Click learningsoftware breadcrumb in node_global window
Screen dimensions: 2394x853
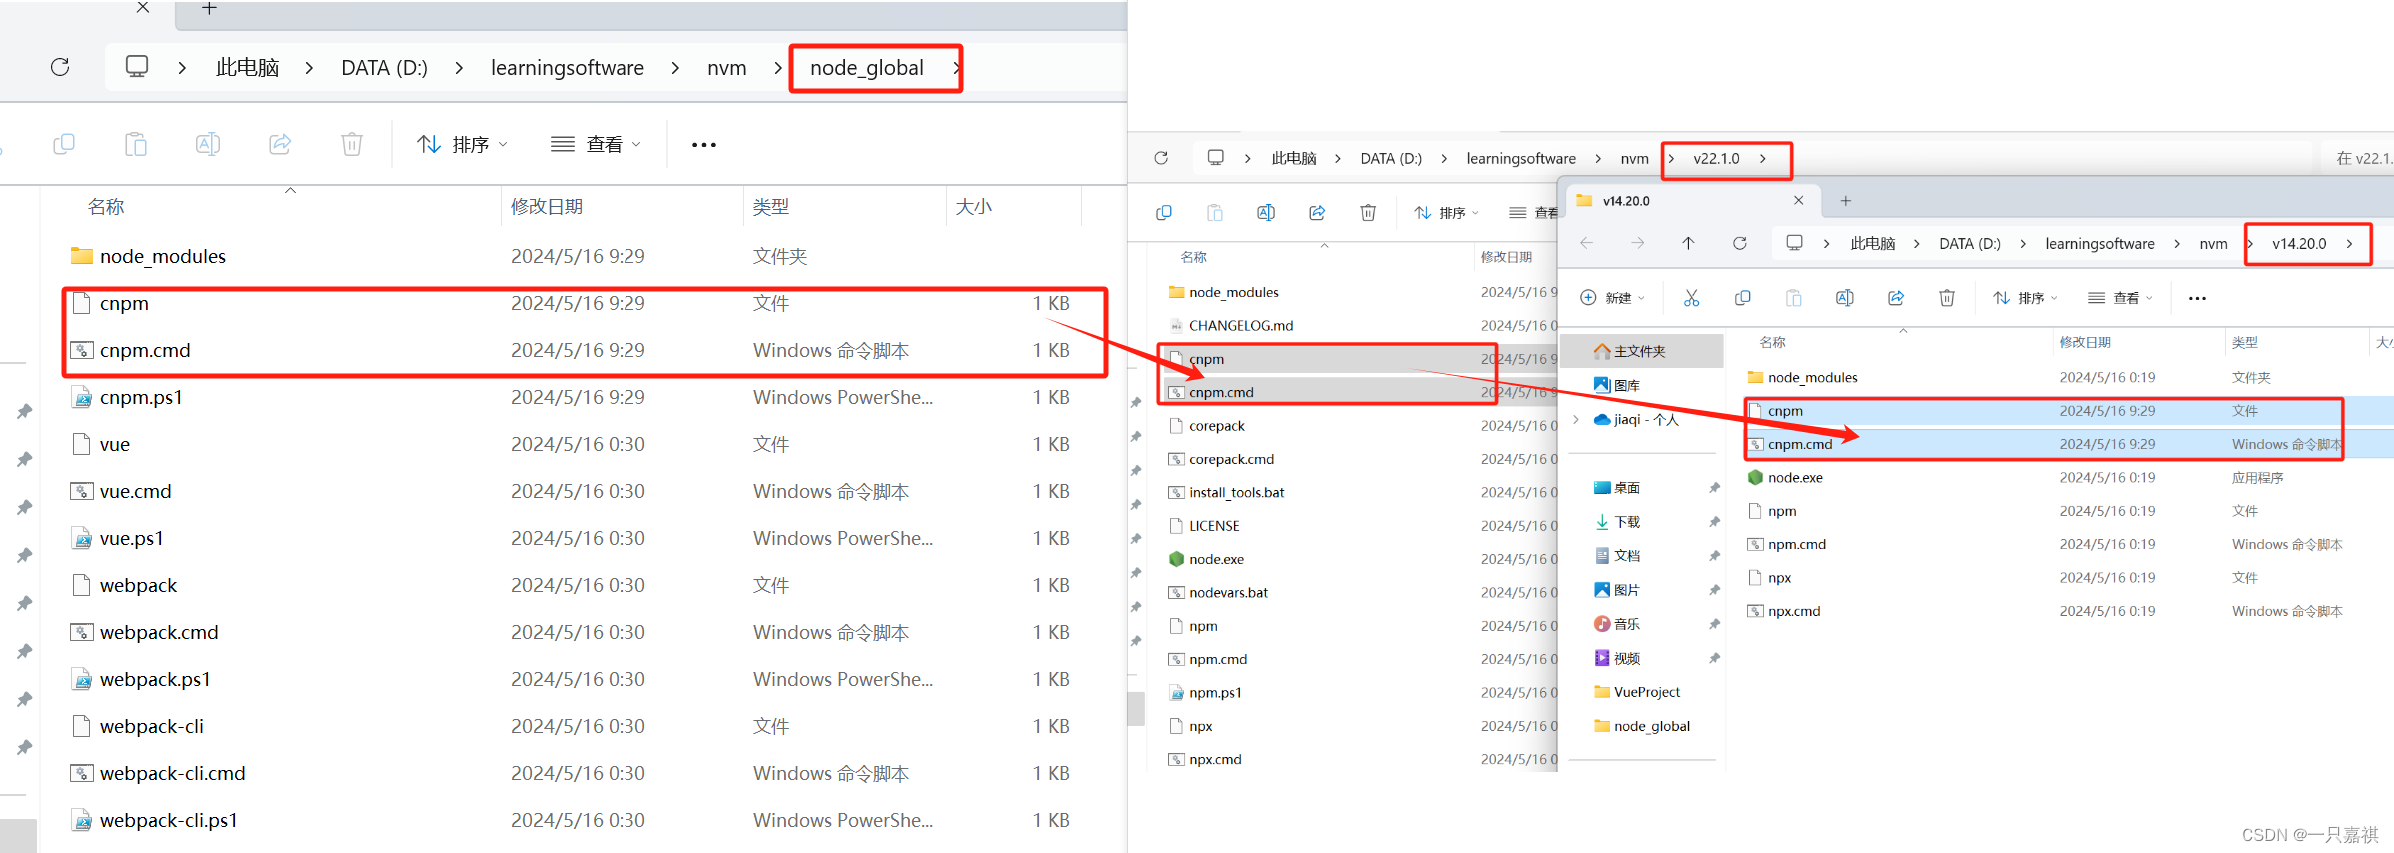[x=567, y=68]
